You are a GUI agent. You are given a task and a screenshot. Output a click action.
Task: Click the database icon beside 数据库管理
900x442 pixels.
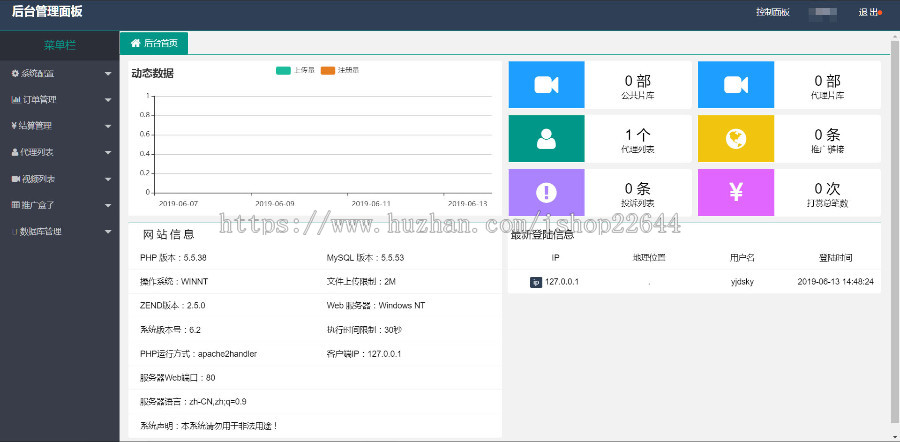14,232
